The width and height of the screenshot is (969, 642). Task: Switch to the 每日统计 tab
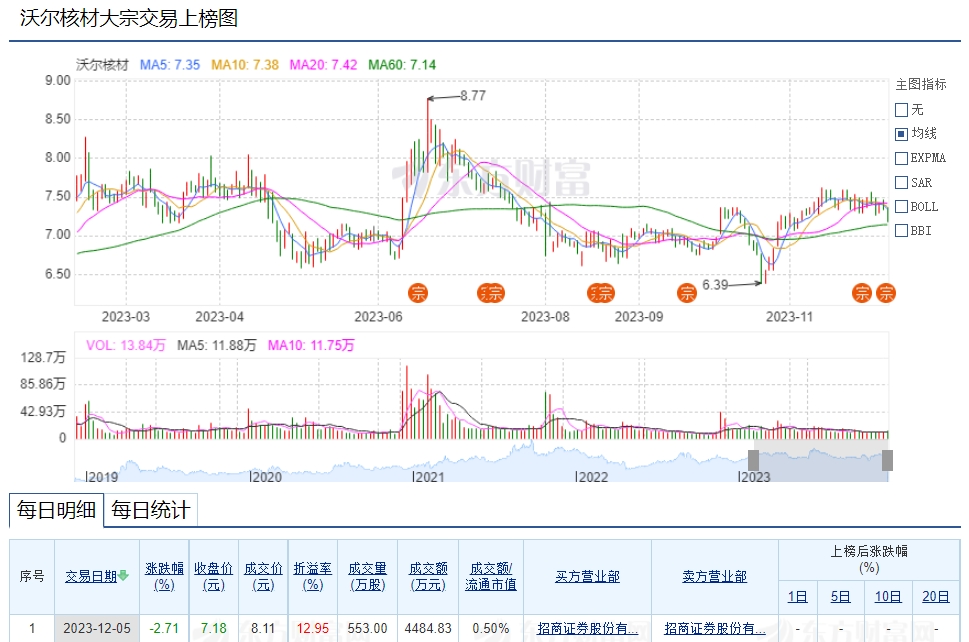150,510
